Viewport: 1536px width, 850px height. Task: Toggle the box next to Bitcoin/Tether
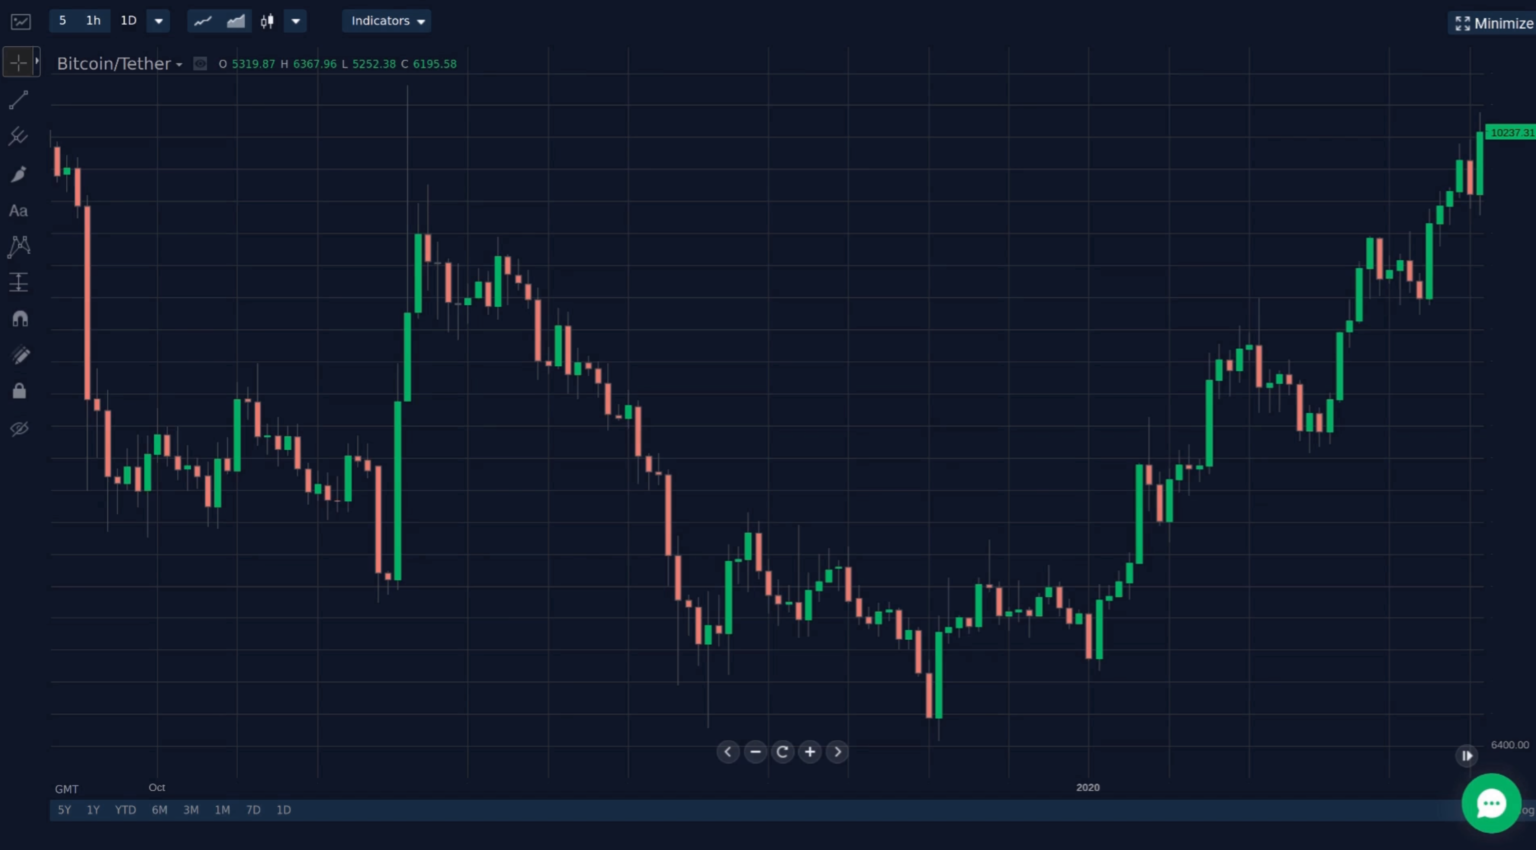point(200,64)
